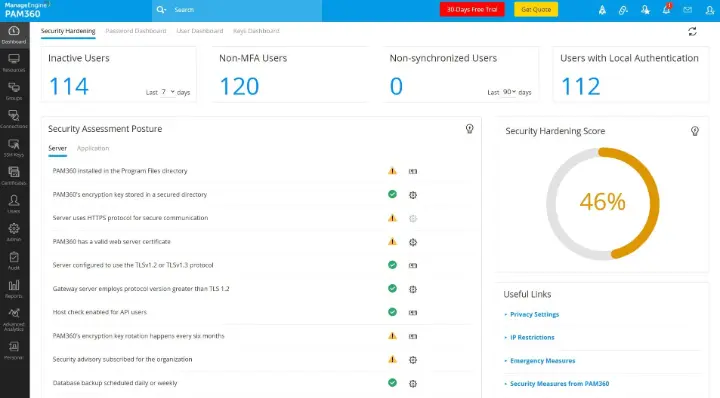The height and width of the screenshot is (398, 720).
Task: Switch to the Application sub-tab
Action: 93,148
